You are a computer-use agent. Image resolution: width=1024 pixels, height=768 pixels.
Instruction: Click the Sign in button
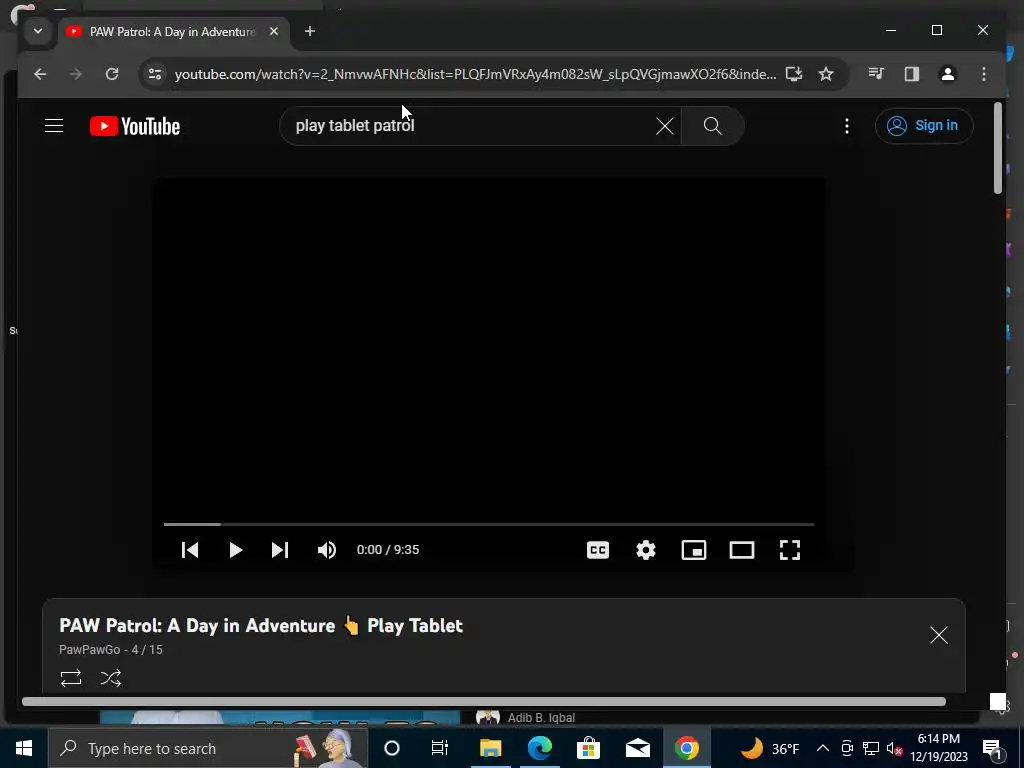tap(924, 125)
